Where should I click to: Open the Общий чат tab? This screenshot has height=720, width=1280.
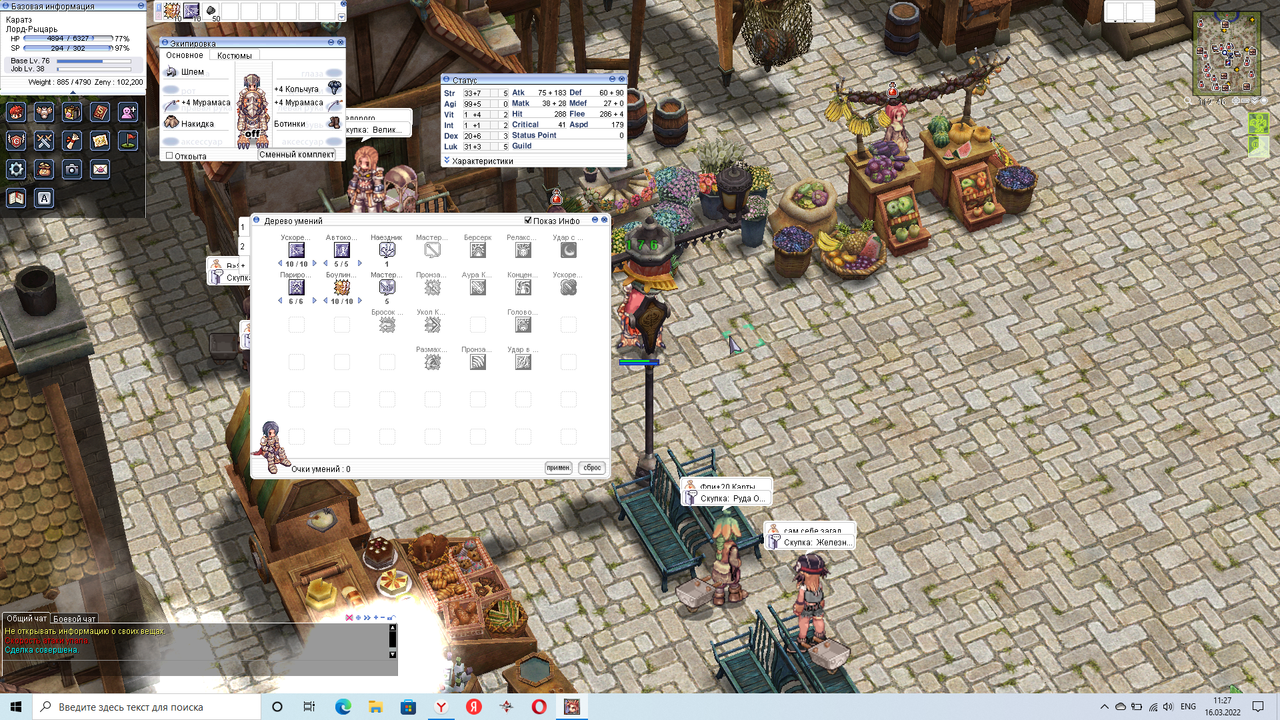click(x=25, y=619)
